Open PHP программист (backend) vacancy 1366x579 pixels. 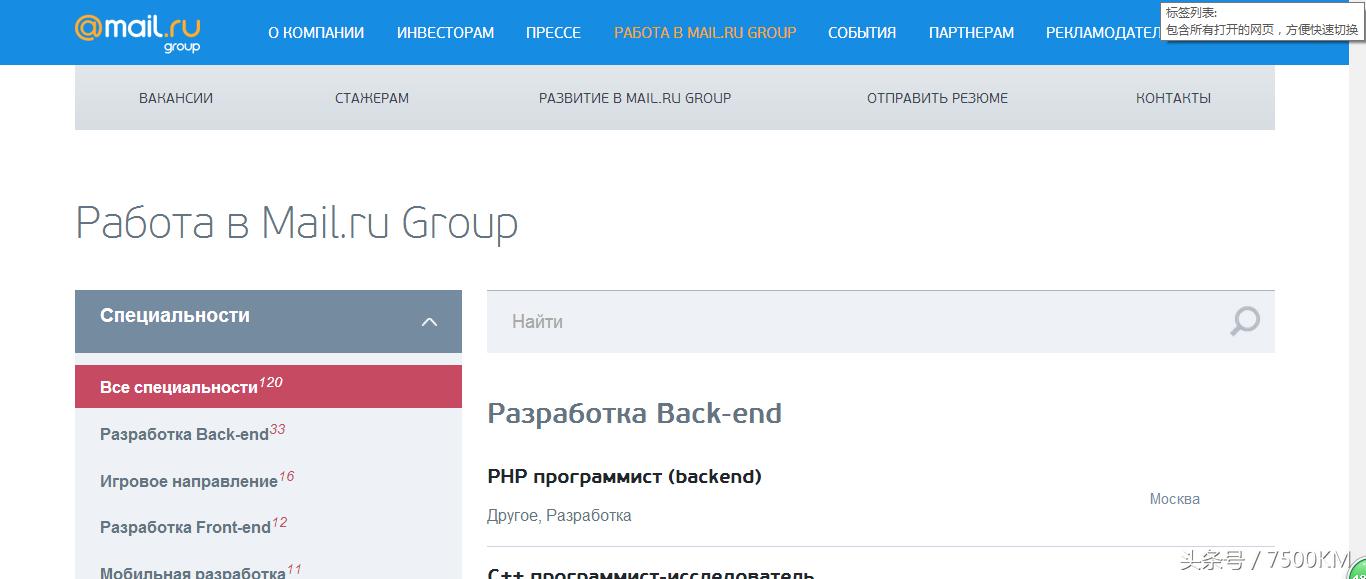pos(624,477)
